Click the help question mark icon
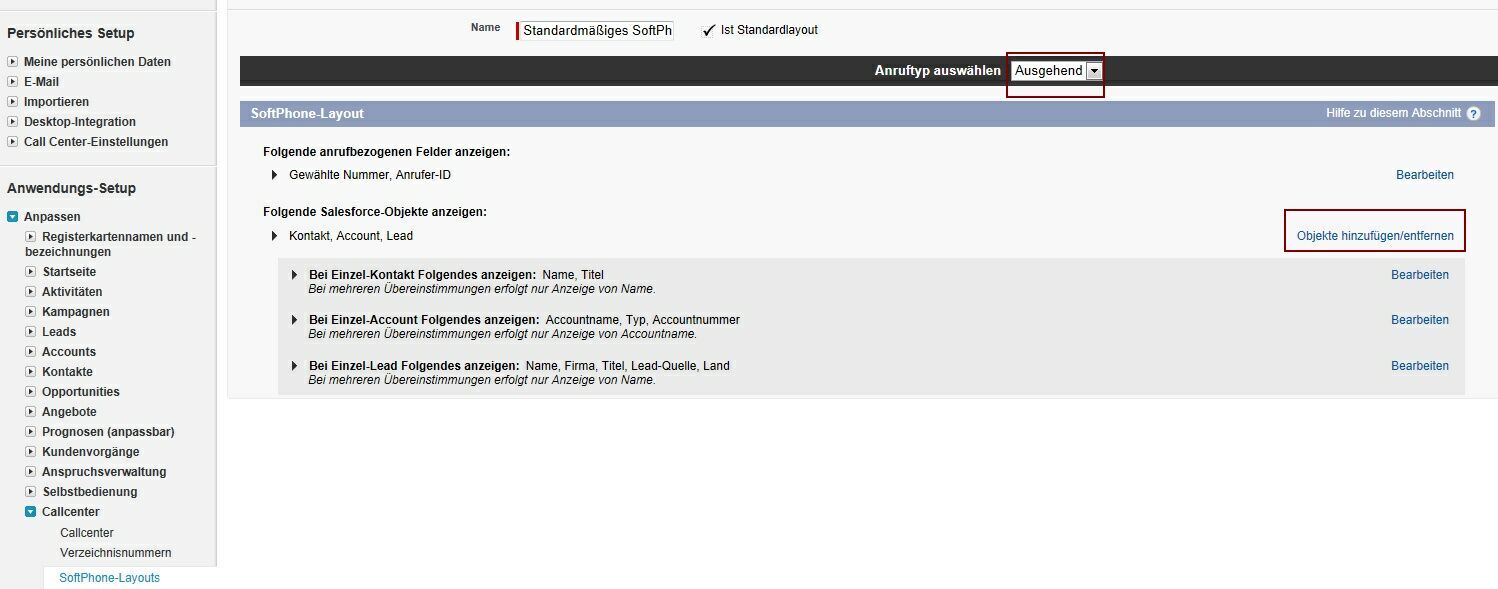 (1473, 114)
